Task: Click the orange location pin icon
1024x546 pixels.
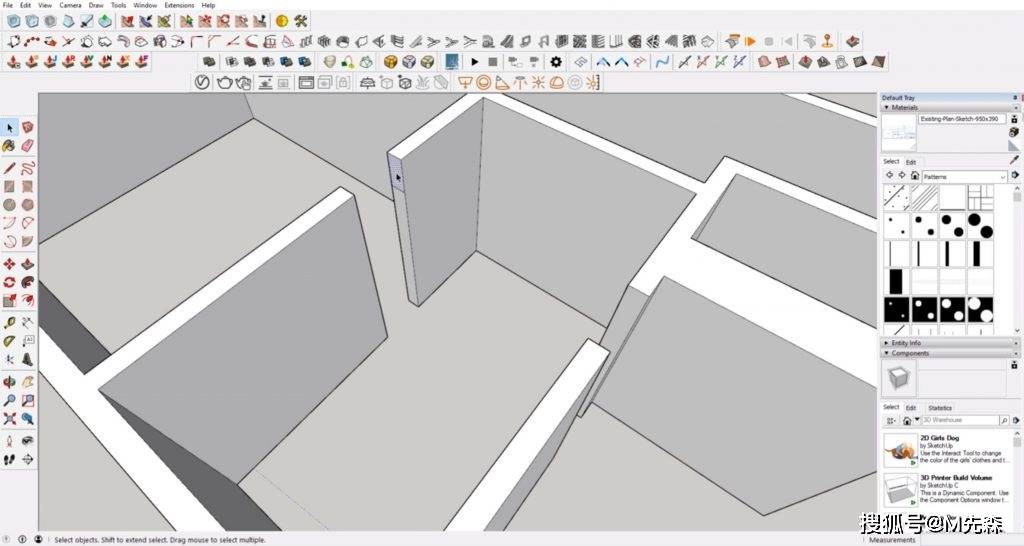Action: [x=827, y=41]
